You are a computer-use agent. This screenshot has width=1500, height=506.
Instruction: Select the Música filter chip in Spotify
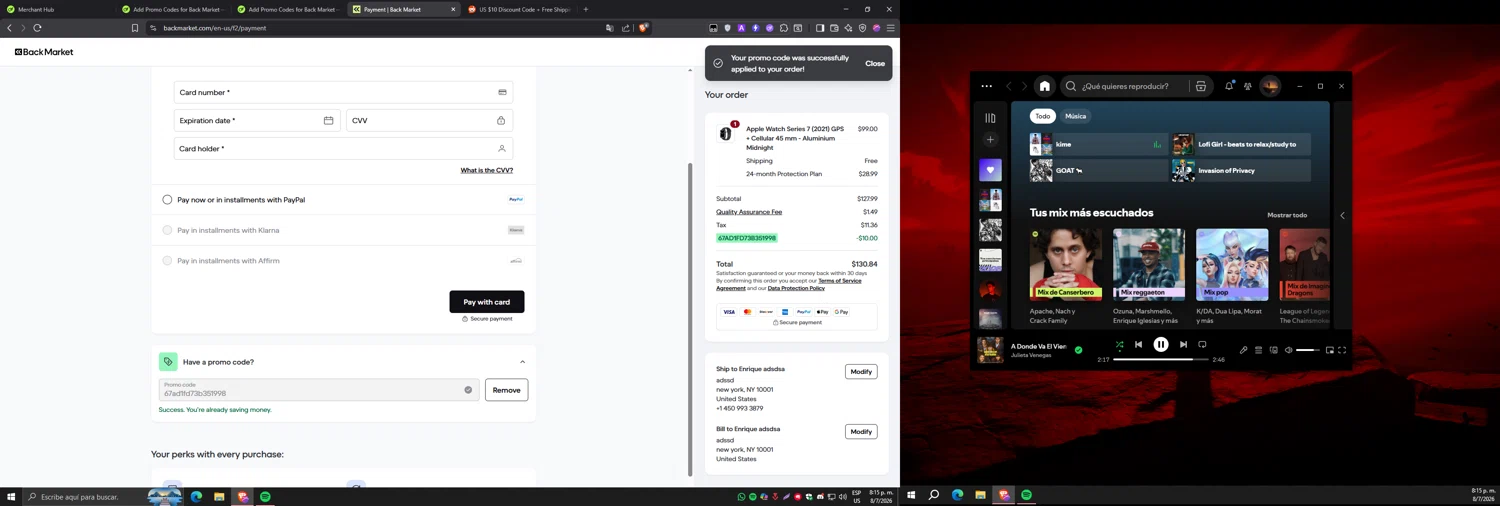tap(1075, 116)
